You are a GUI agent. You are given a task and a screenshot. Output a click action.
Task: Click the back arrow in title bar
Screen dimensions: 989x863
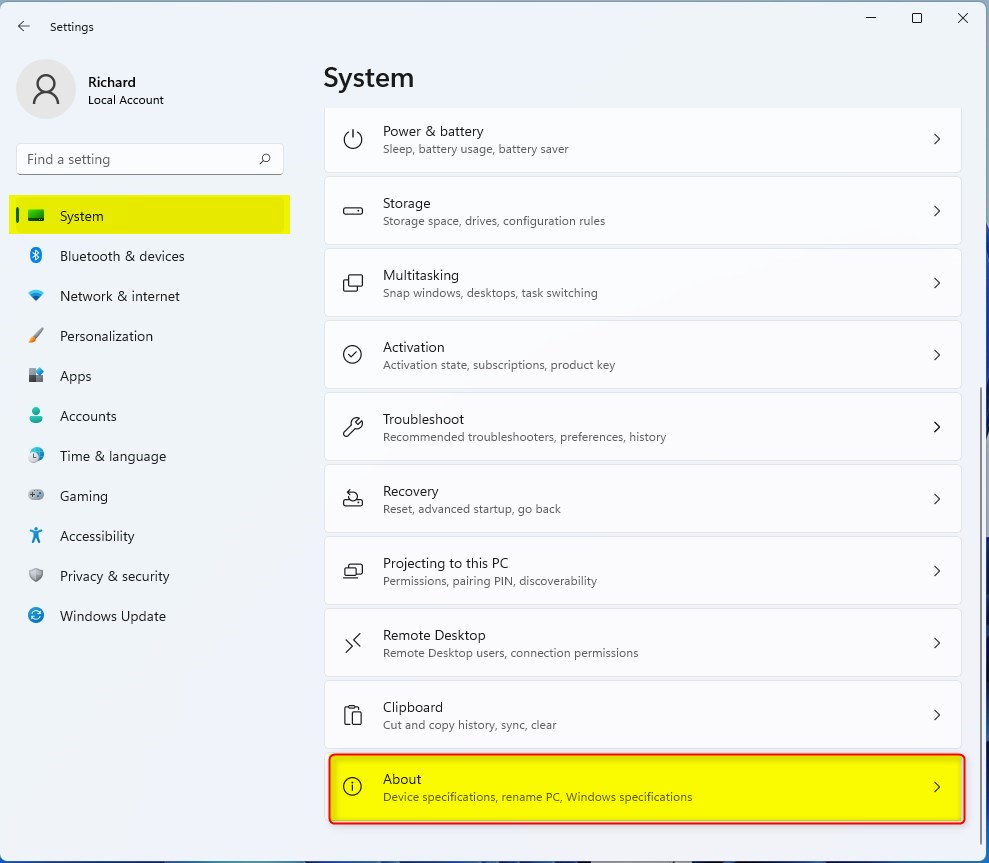pos(24,27)
